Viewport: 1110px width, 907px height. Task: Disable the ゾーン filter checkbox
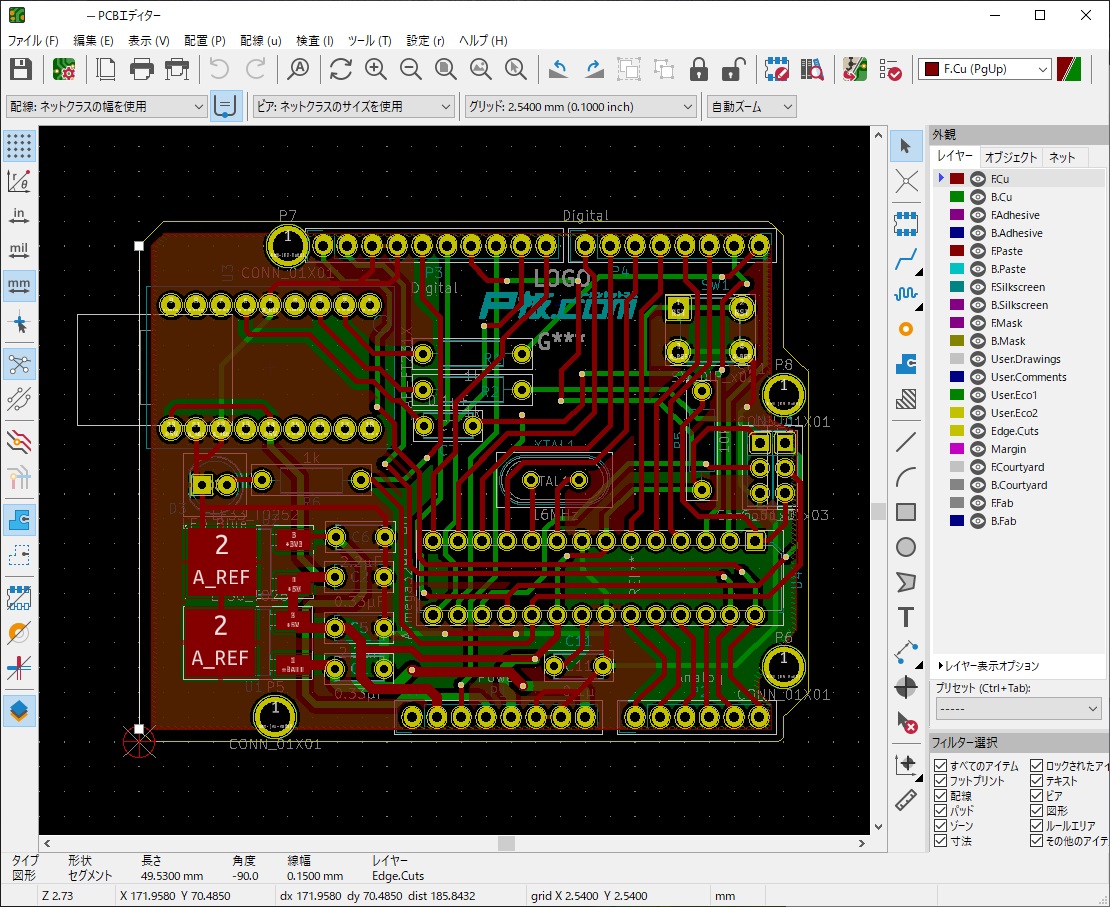(x=938, y=826)
